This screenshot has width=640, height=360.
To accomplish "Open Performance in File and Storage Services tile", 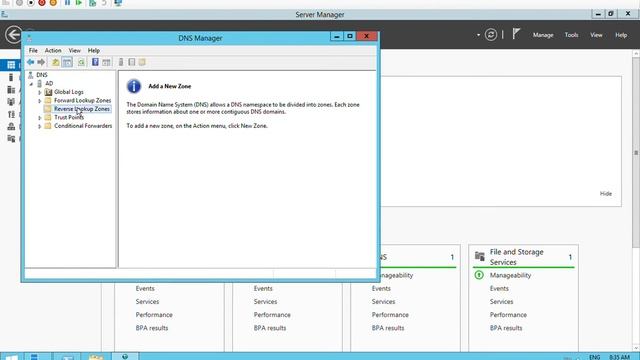I will pyautogui.click(x=508, y=315).
